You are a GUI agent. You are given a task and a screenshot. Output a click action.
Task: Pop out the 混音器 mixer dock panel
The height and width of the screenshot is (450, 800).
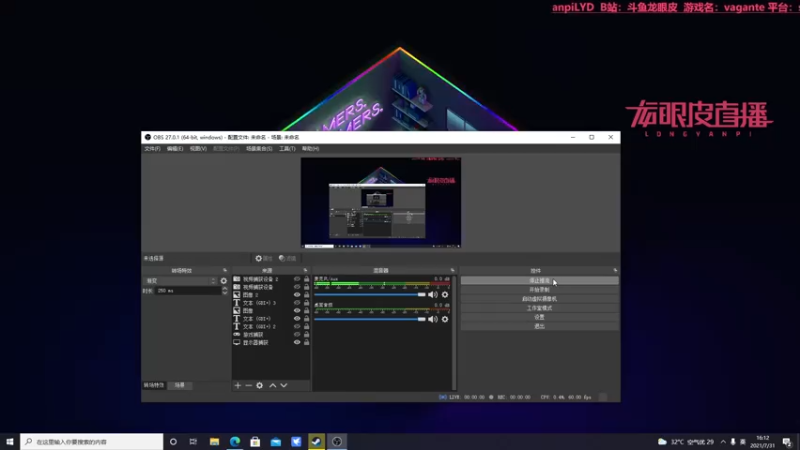coord(452,270)
